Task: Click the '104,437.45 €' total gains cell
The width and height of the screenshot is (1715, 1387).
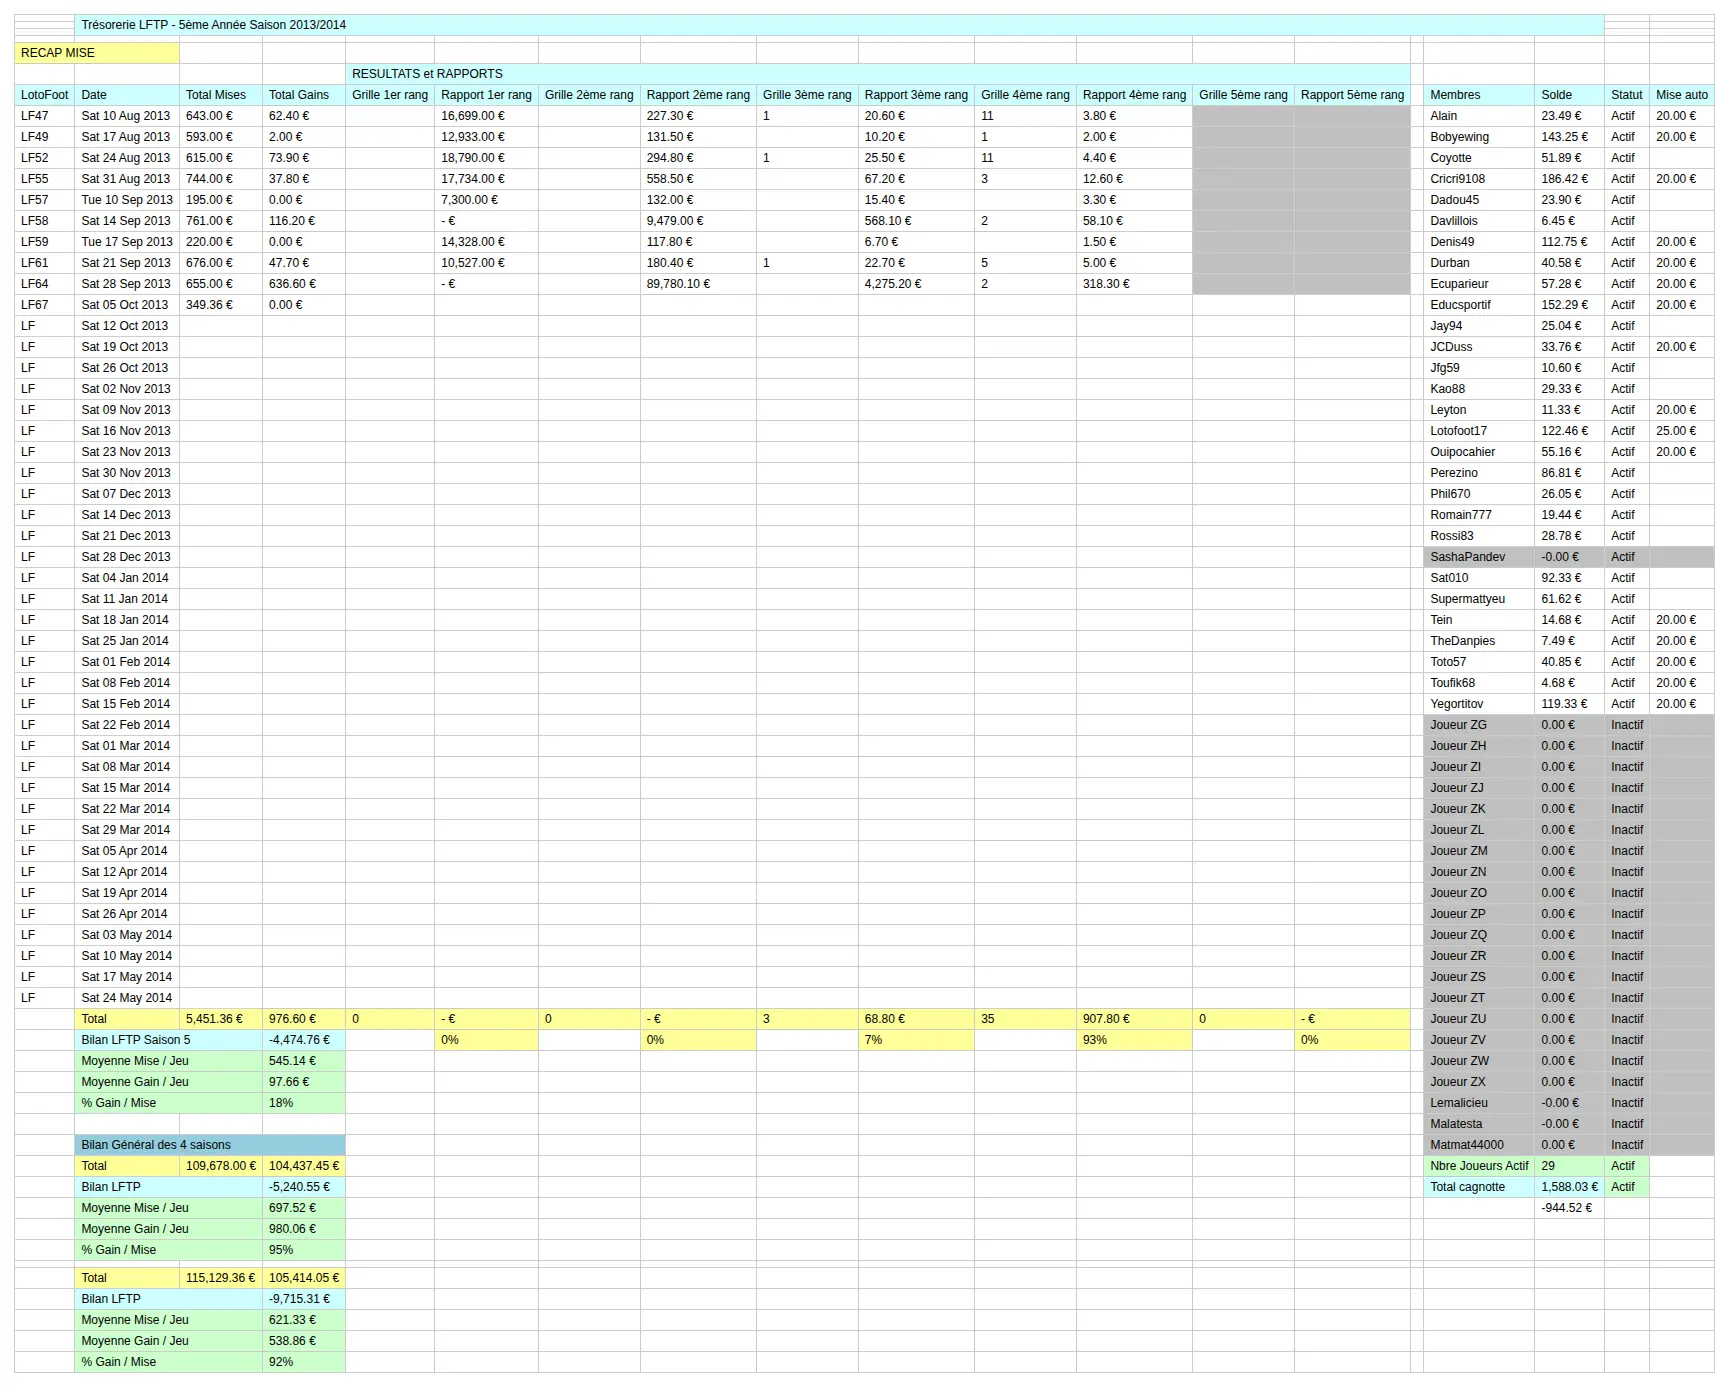Action: pos(304,1166)
